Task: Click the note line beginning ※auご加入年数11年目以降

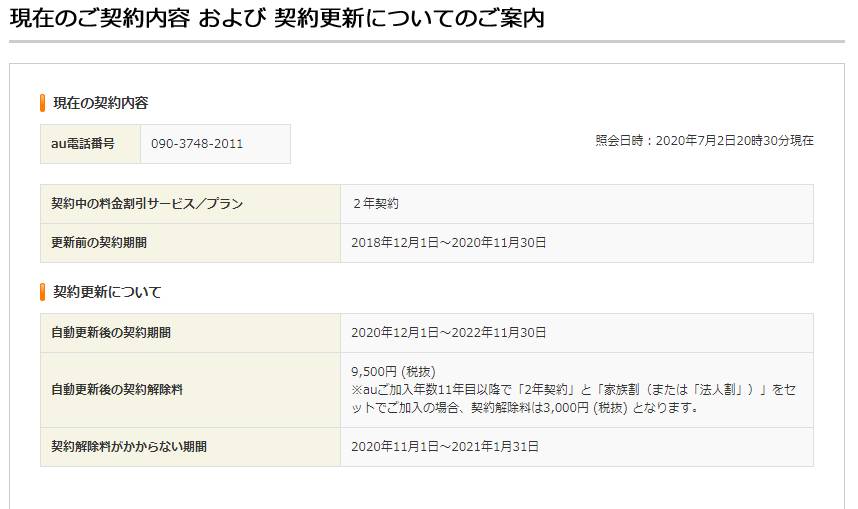Action: click(579, 390)
